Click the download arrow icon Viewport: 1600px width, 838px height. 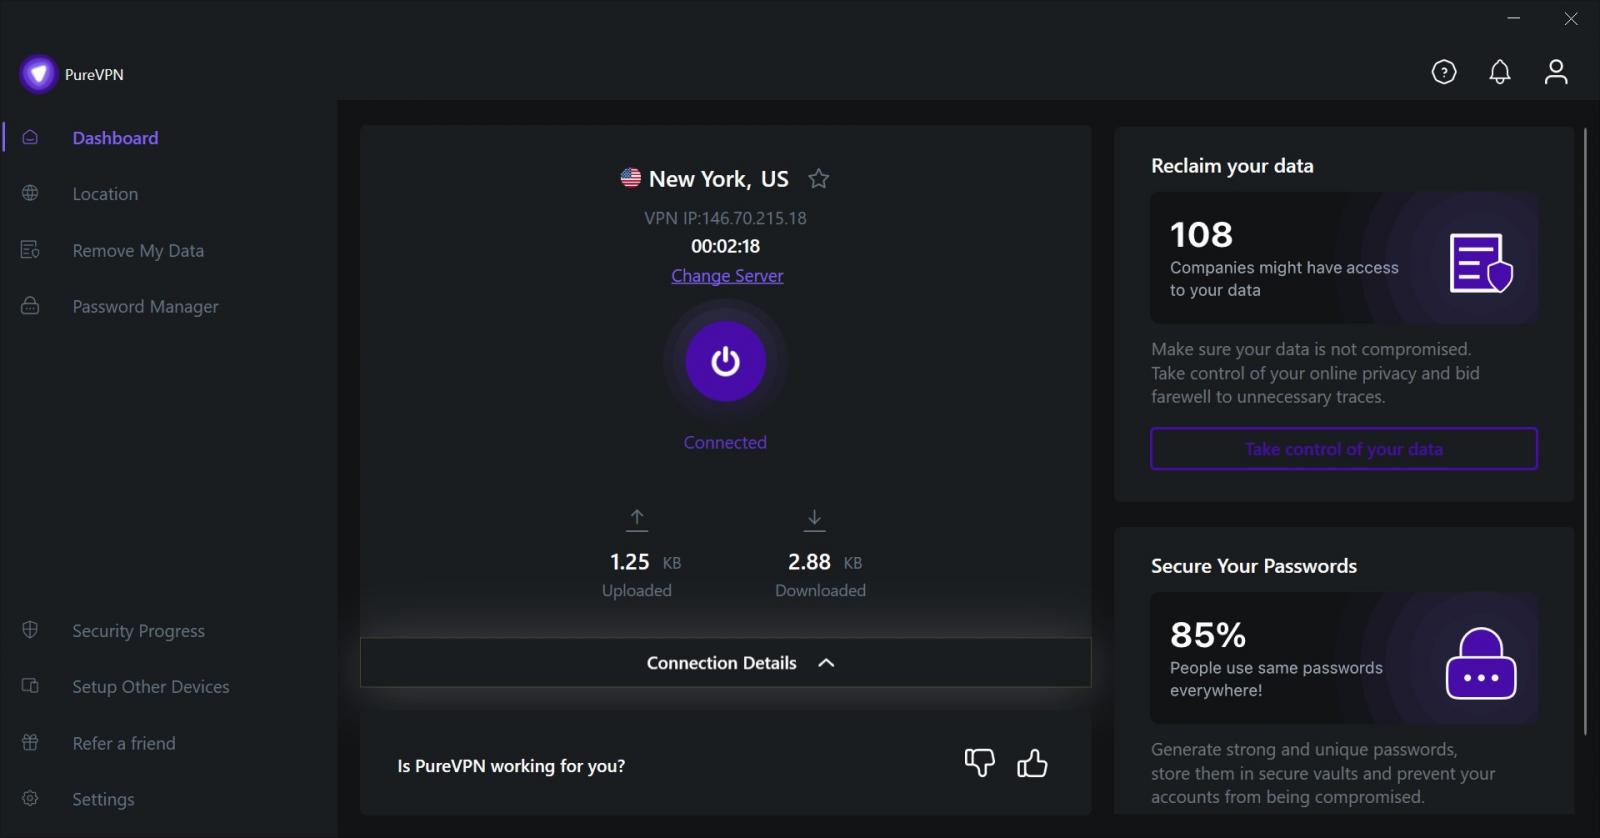(x=815, y=519)
